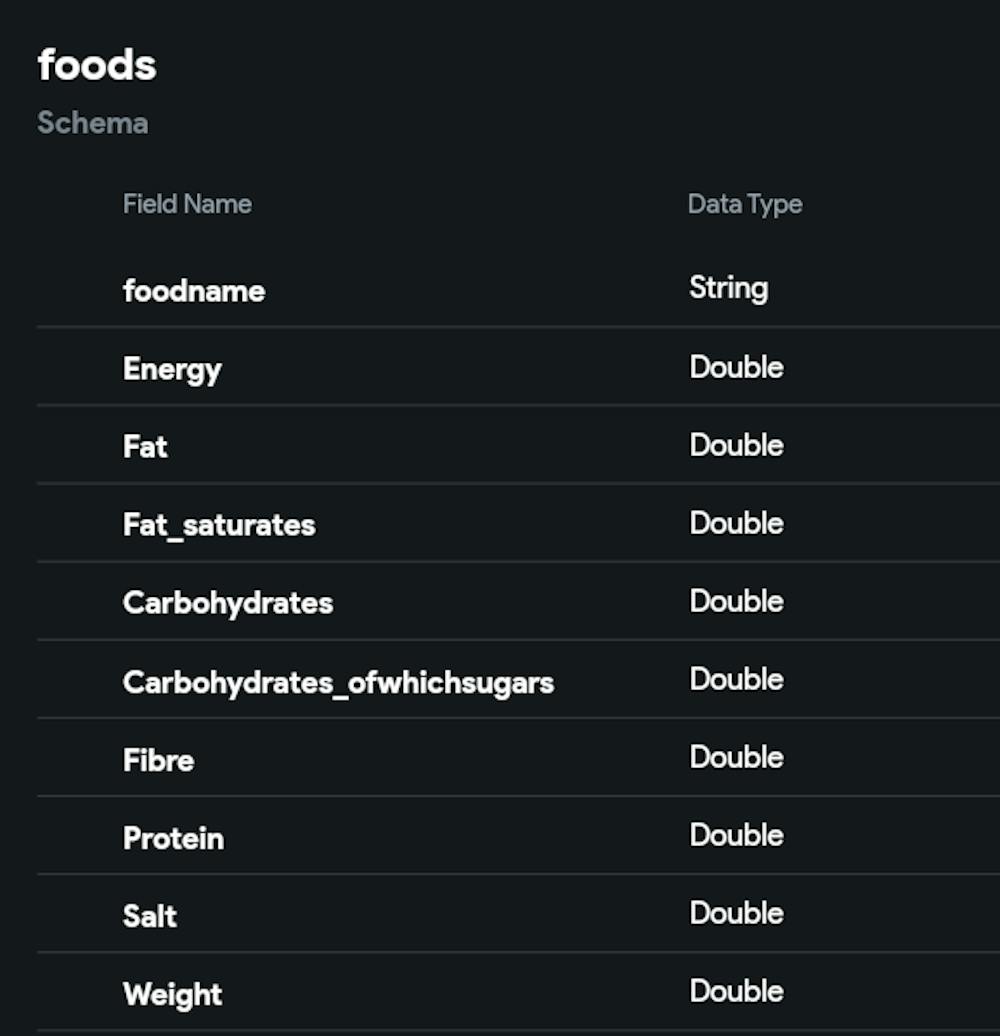The height and width of the screenshot is (1036, 1000).
Task: Click the Double type next to Protein
Action: click(736, 835)
